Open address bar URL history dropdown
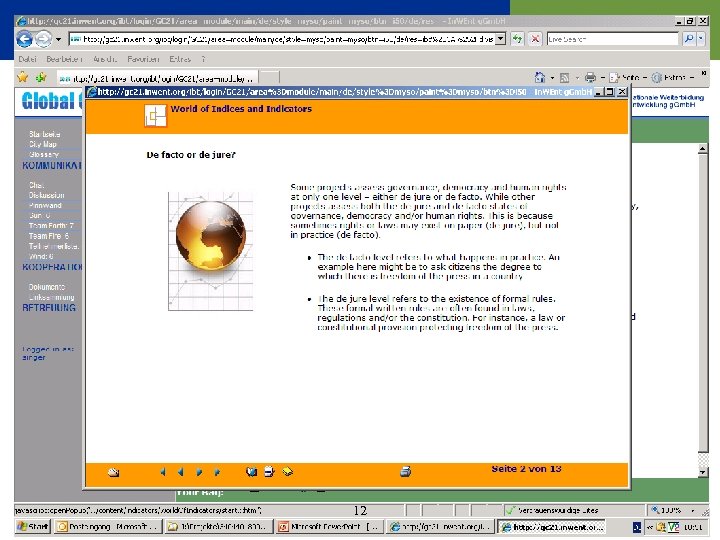The image size is (720, 540). tap(501, 39)
